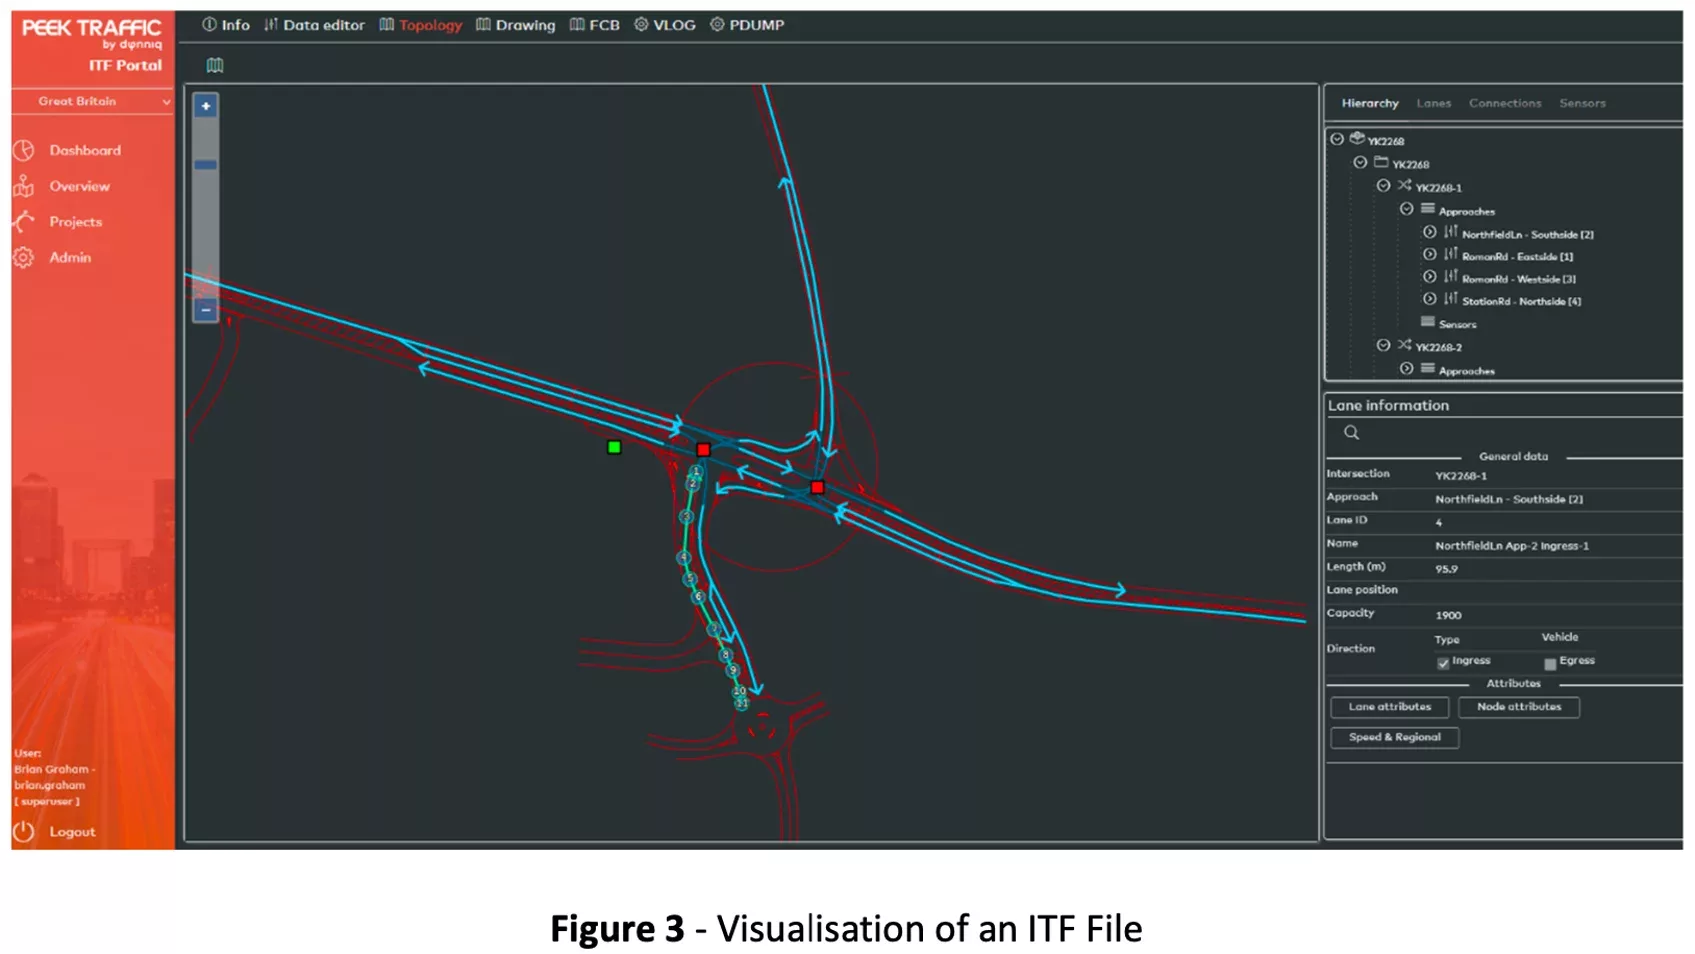The image size is (1695, 954).
Task: Expand NorthfieldLn - Southside [2] approach
Action: pyautogui.click(x=1430, y=233)
